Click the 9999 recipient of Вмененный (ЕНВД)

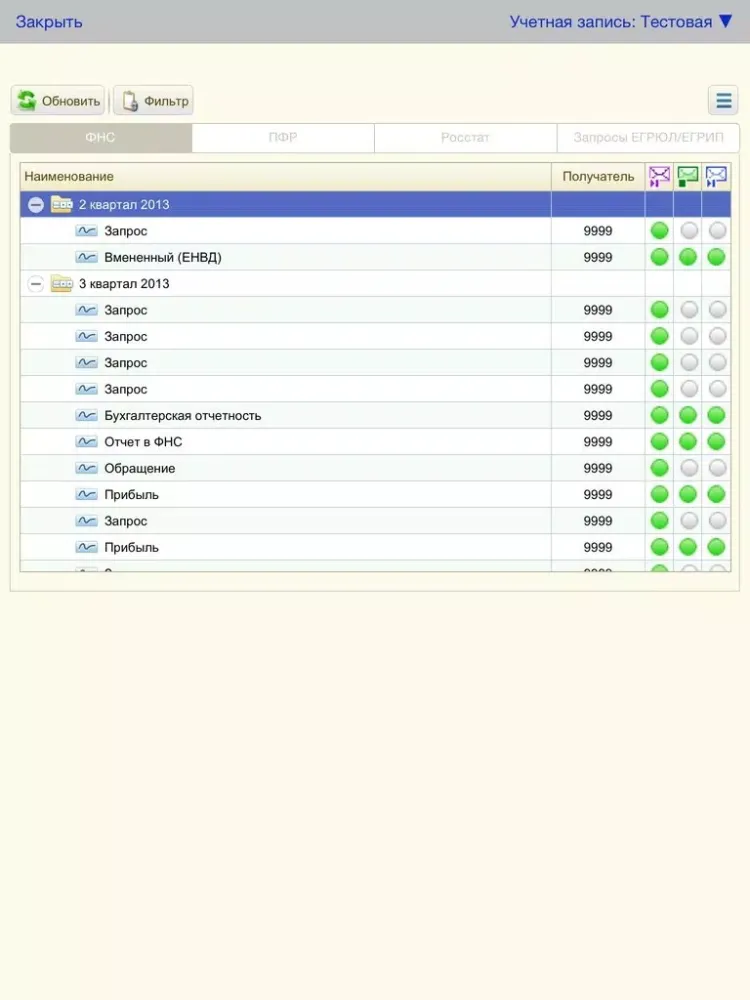(x=598, y=257)
